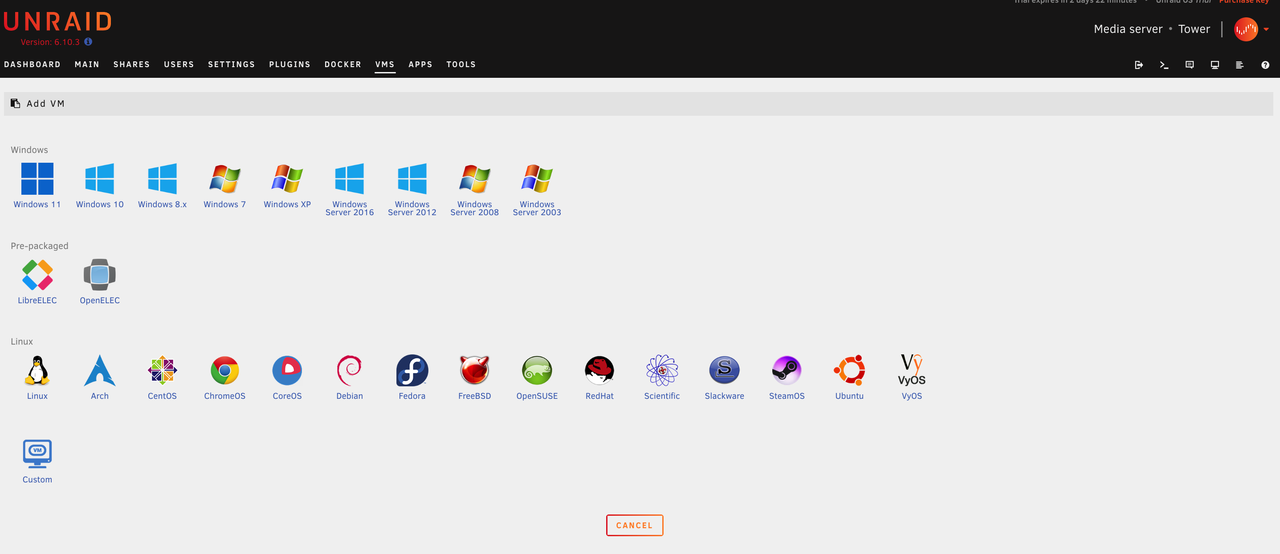Open the Apps menu item

pyautogui.click(x=421, y=65)
